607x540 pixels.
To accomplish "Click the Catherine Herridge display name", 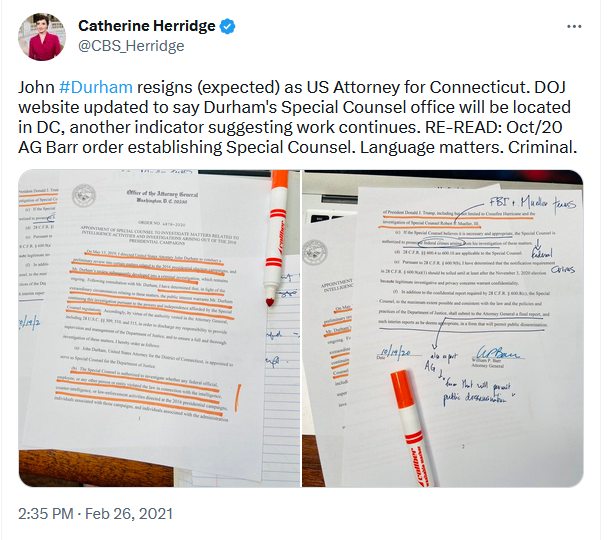I will tap(147, 26).
